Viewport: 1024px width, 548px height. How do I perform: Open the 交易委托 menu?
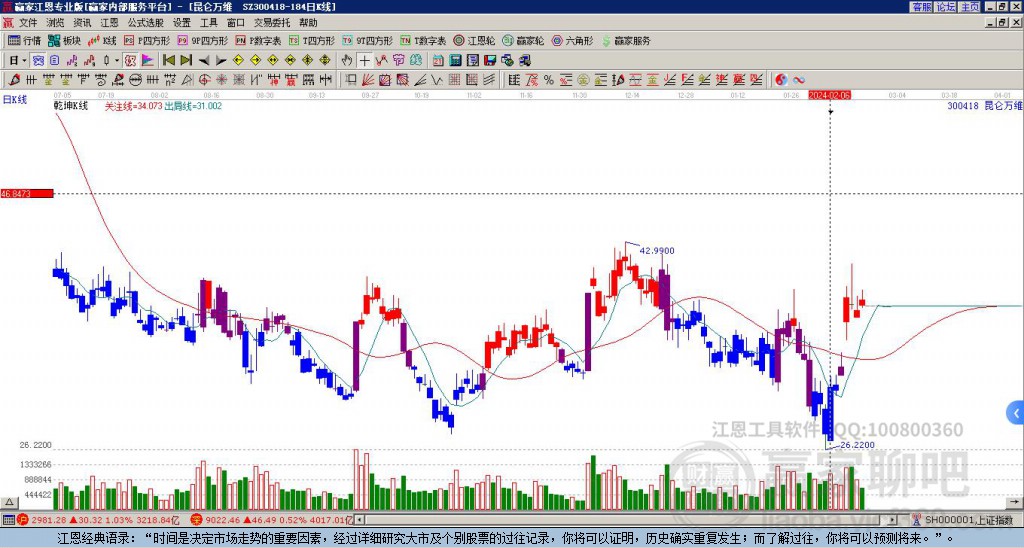[x=272, y=23]
